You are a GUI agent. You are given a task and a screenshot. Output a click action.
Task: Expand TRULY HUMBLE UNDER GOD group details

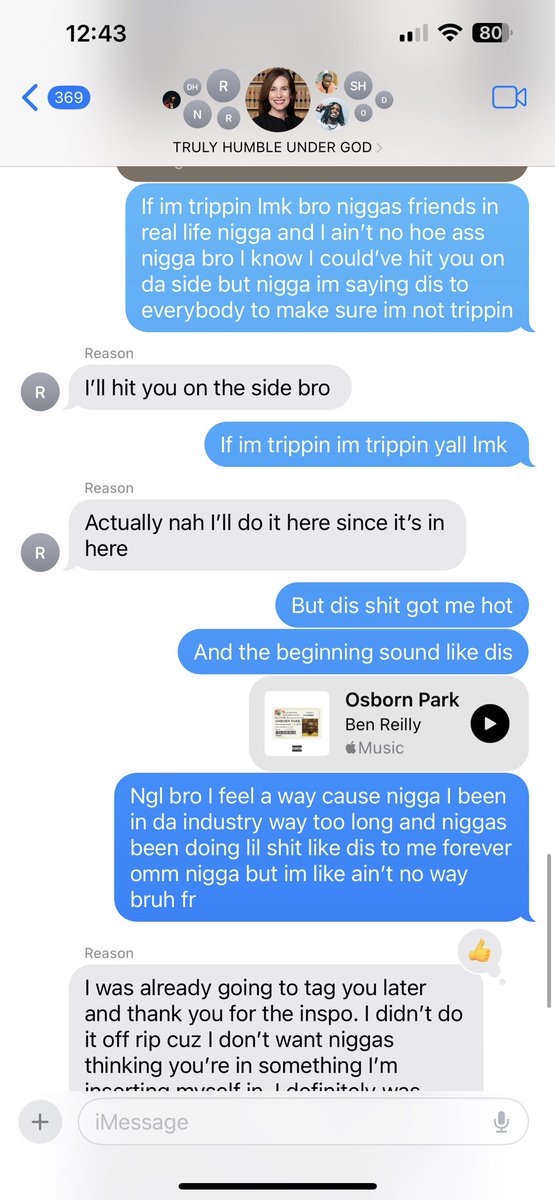click(278, 147)
